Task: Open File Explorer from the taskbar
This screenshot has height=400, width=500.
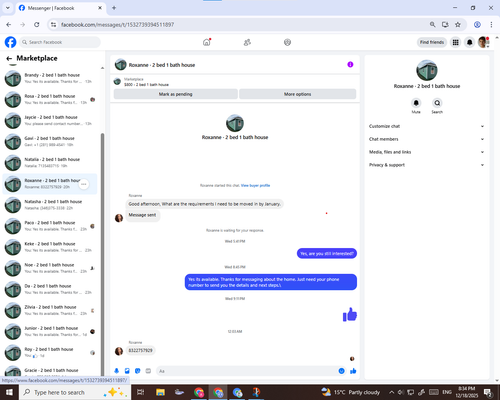Action: (160, 392)
